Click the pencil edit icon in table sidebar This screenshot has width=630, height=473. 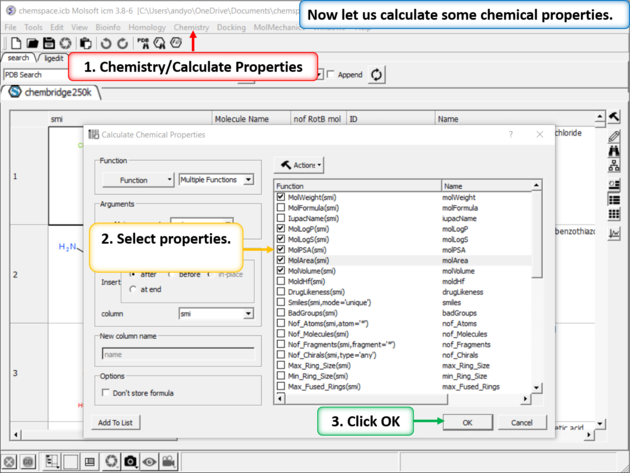[x=614, y=134]
